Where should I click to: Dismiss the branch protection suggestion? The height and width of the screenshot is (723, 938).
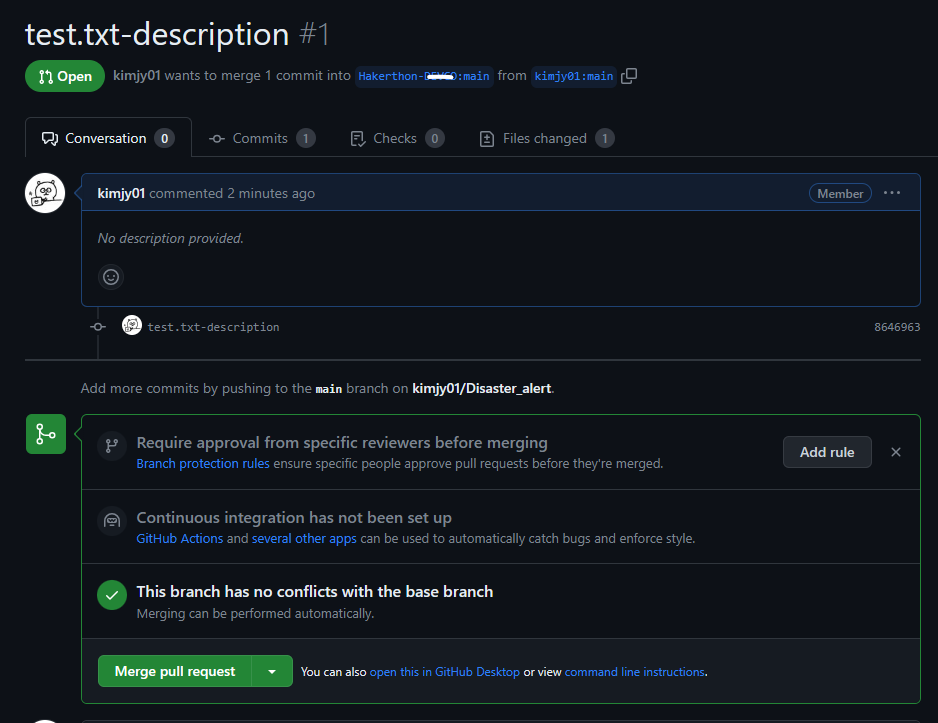(896, 452)
